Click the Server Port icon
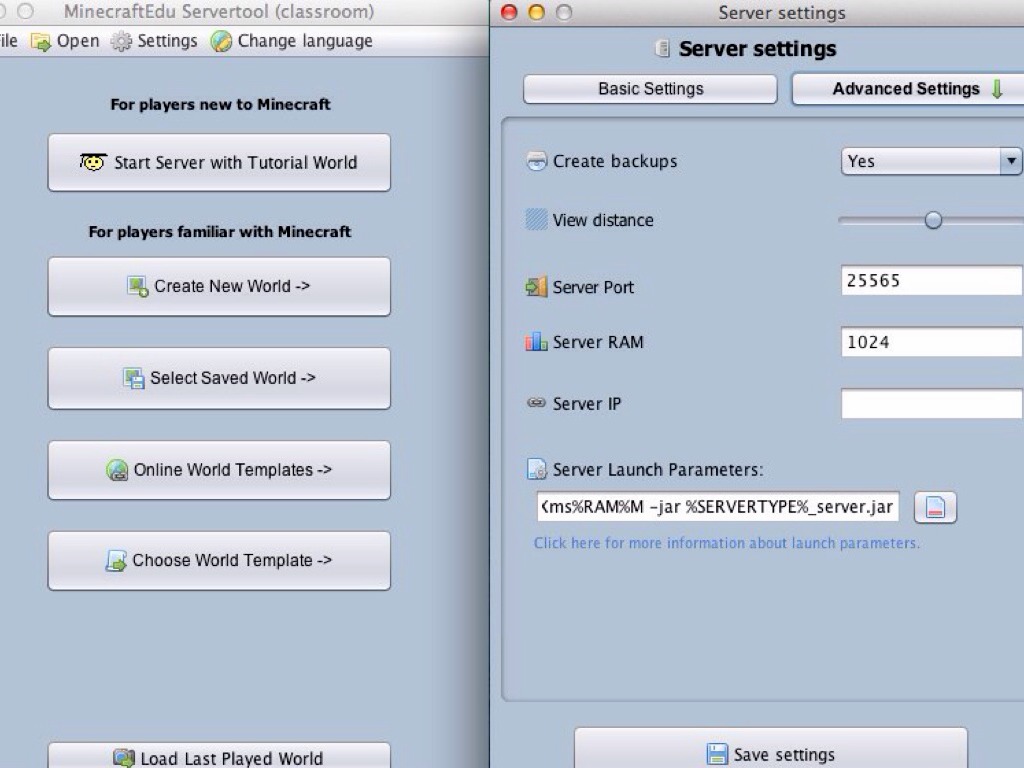 pyautogui.click(x=536, y=287)
